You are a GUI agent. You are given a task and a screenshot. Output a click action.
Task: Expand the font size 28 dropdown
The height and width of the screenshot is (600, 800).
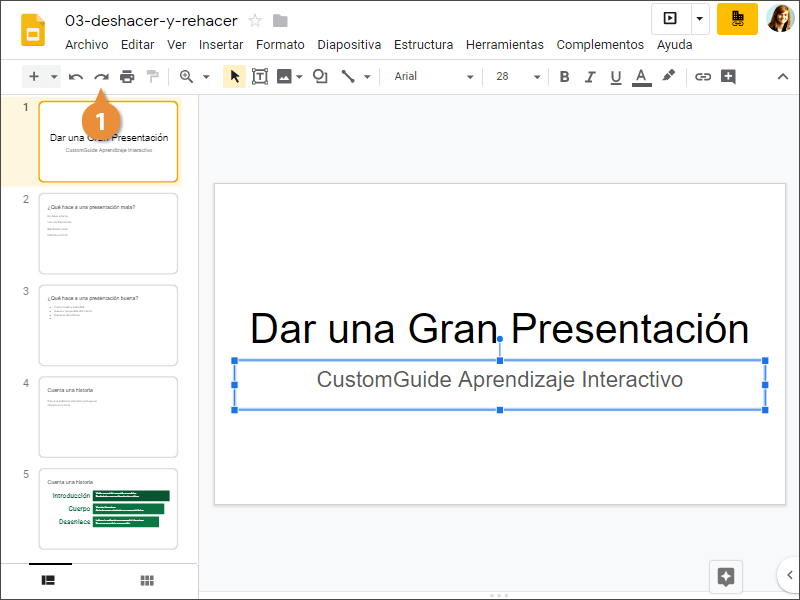tap(537, 77)
